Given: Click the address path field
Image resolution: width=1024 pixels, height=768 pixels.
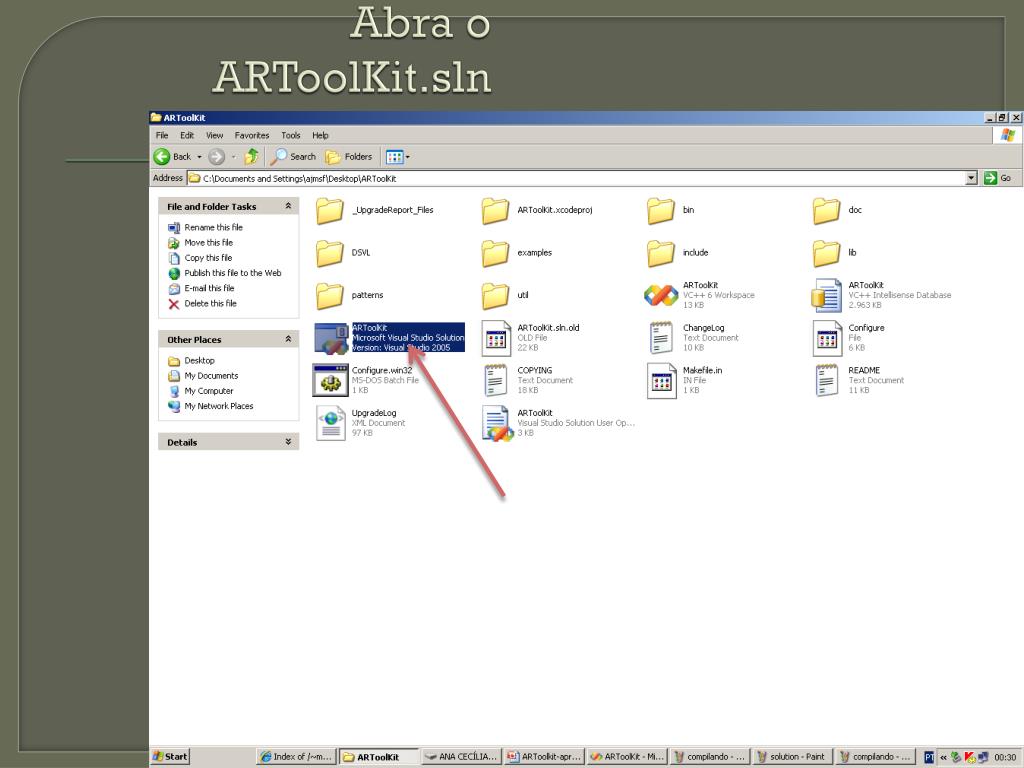Looking at the screenshot, I should point(576,178).
